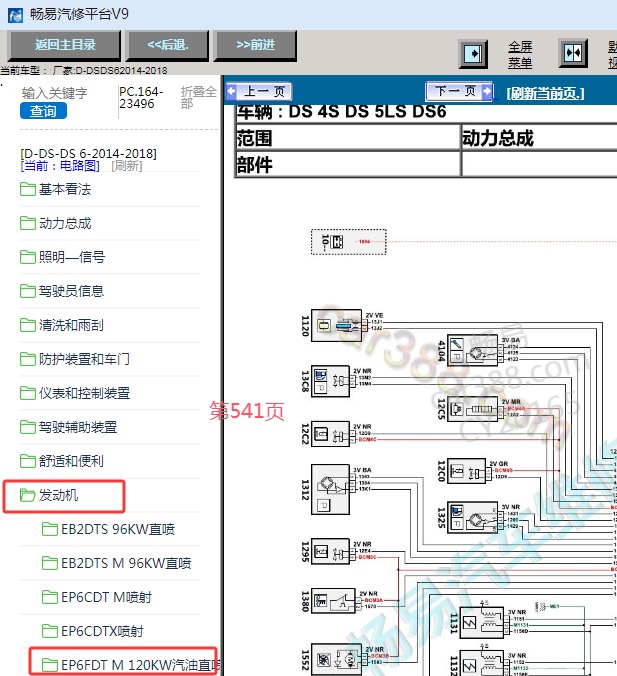Click folder icon next to 照明—信号
This screenshot has height=676, width=617.
[x=28, y=257]
